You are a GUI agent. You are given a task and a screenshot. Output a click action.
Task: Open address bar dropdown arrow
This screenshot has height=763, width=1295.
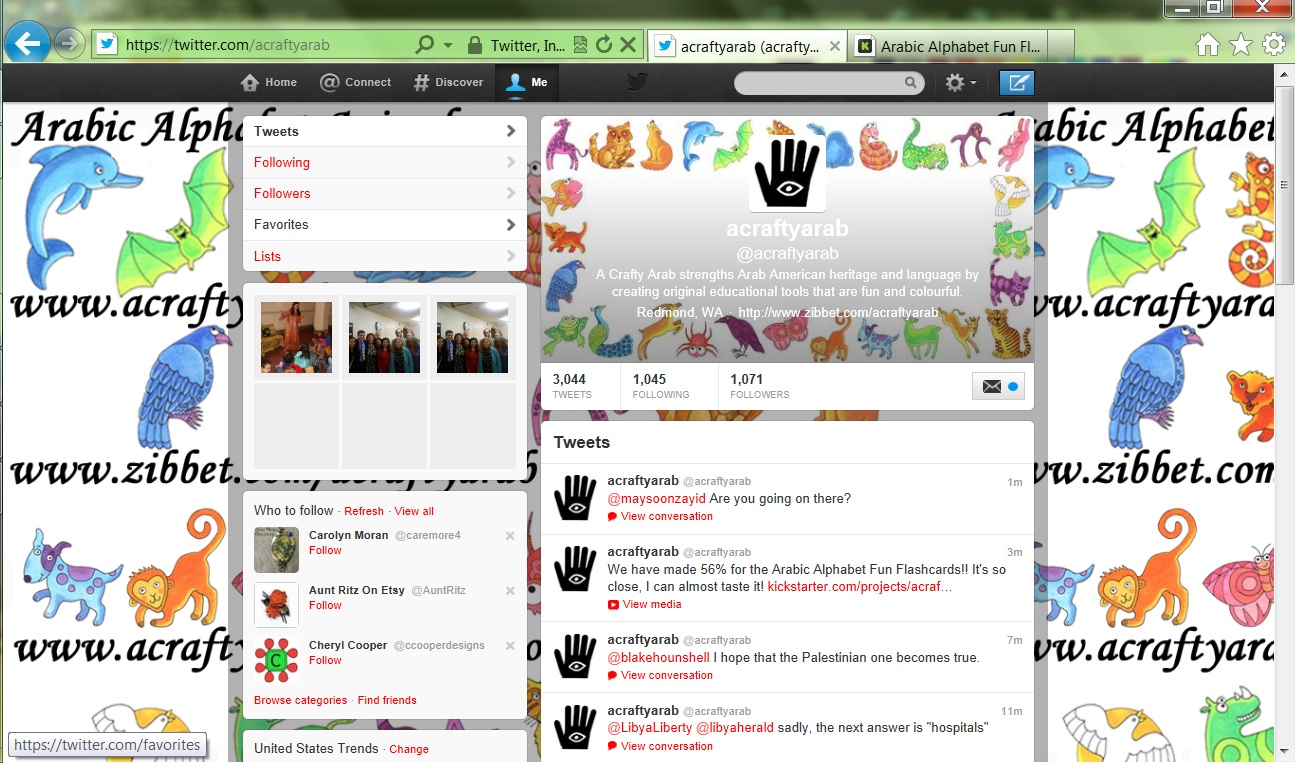tap(448, 45)
